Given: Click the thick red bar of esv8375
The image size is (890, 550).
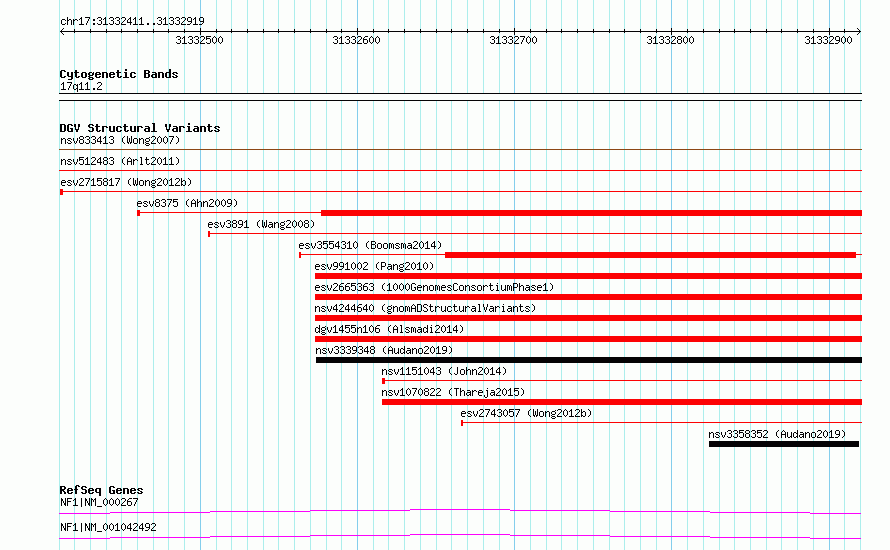Looking at the screenshot, I should tap(591, 213).
